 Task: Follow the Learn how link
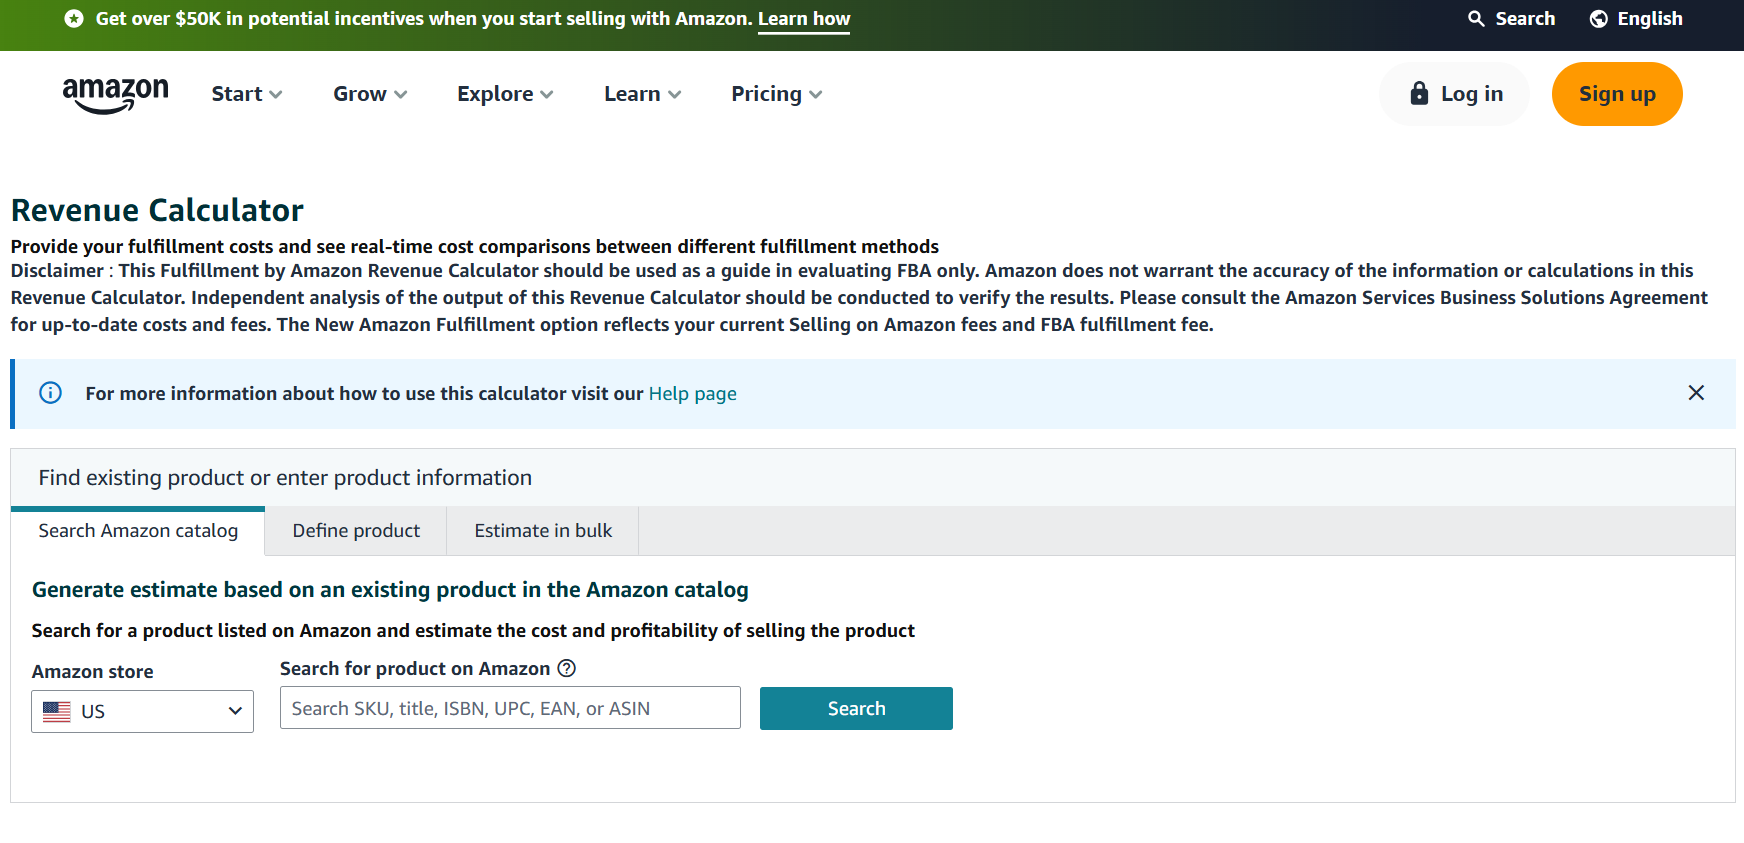[x=804, y=19]
